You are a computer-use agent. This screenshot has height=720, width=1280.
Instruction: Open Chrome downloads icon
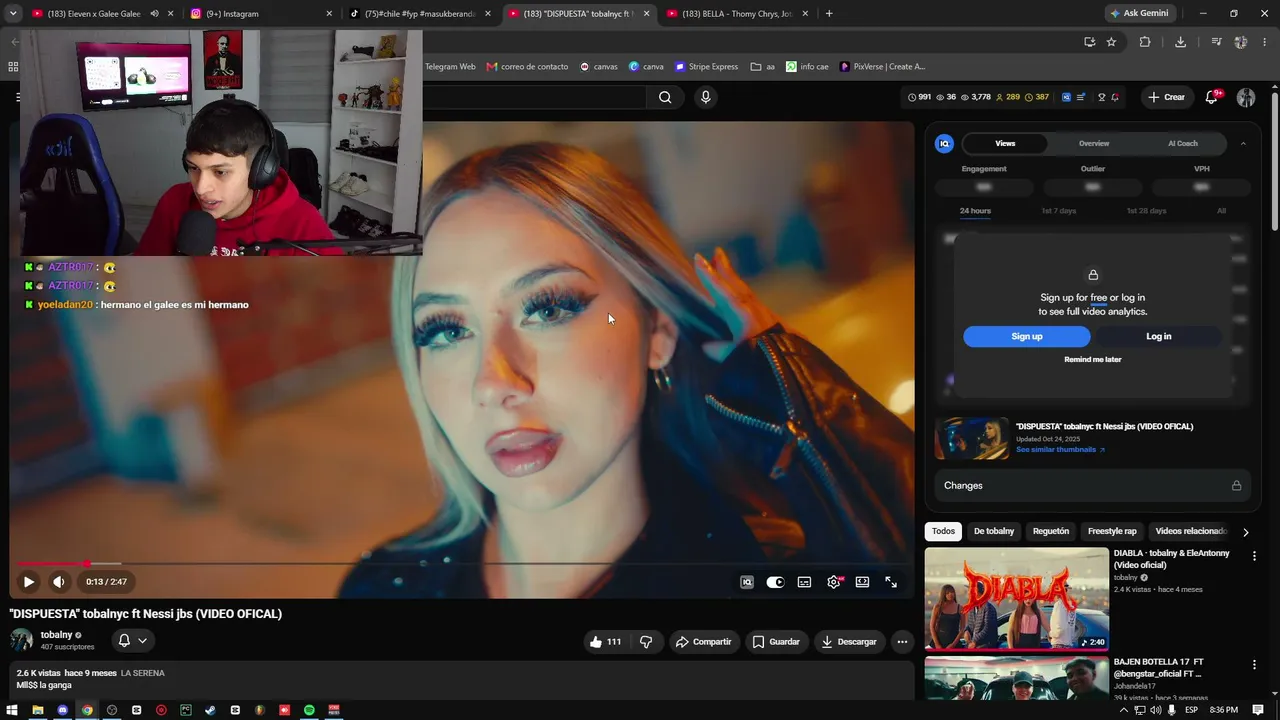point(1180,42)
